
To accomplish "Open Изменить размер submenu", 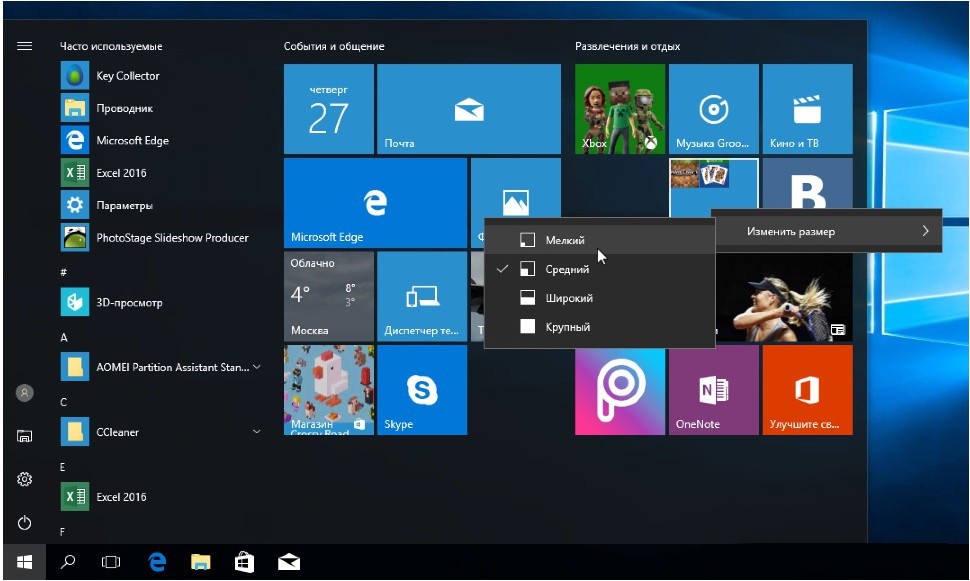I will tap(826, 231).
